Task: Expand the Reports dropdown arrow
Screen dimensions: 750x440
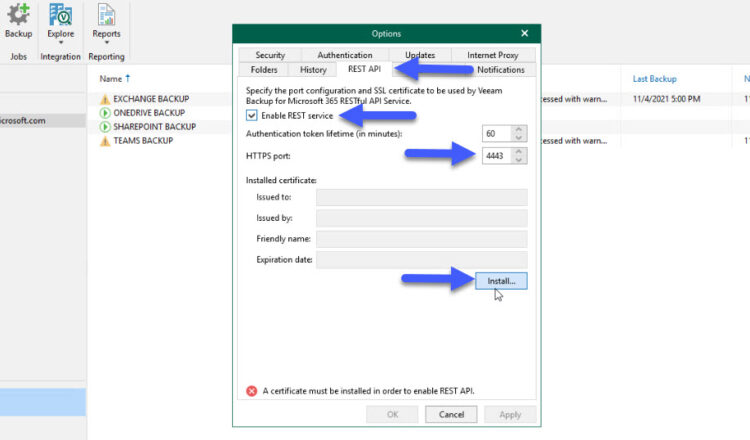Action: tap(106, 43)
